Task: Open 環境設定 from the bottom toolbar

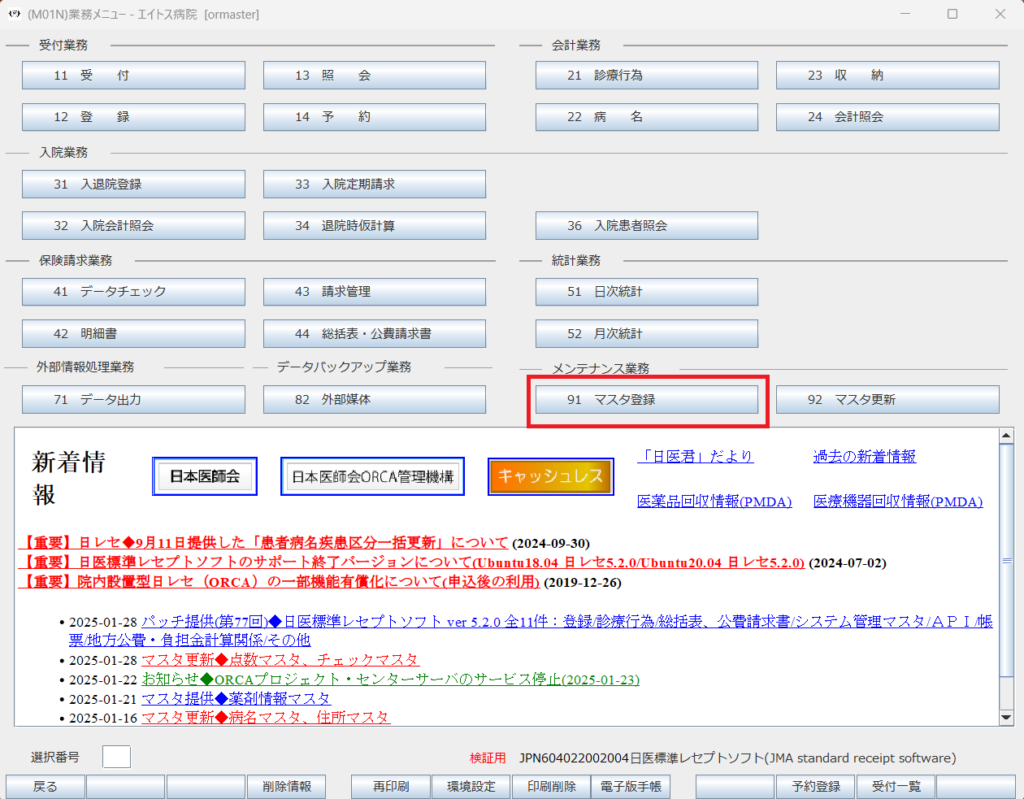Action: coord(471,786)
